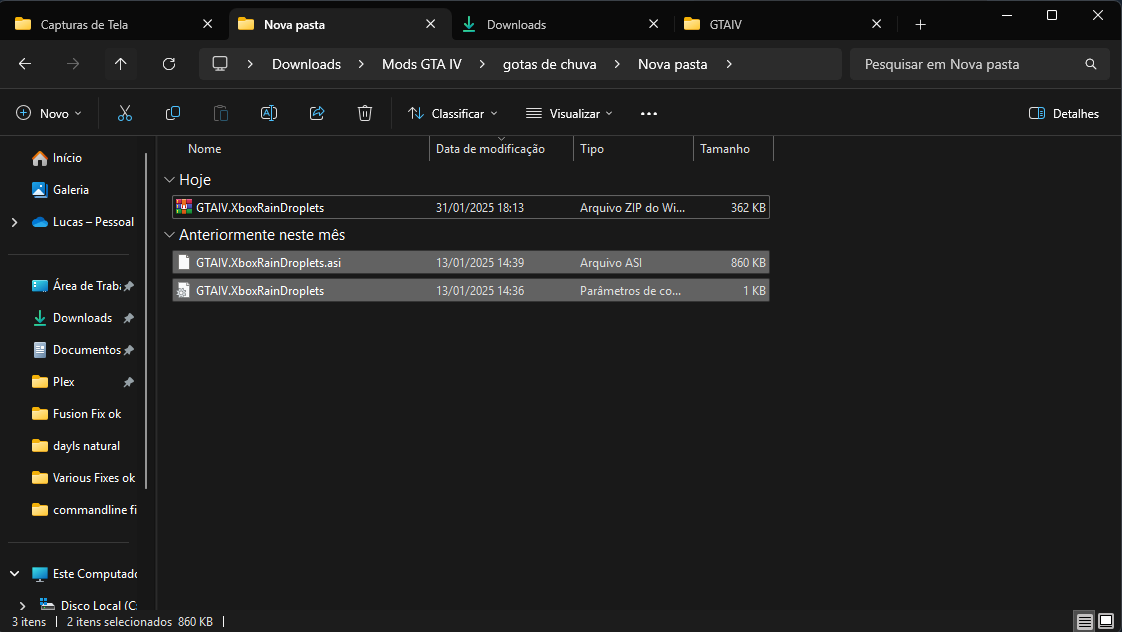Add a new tab with plus button
The width and height of the screenshot is (1122, 632).
pos(920,24)
